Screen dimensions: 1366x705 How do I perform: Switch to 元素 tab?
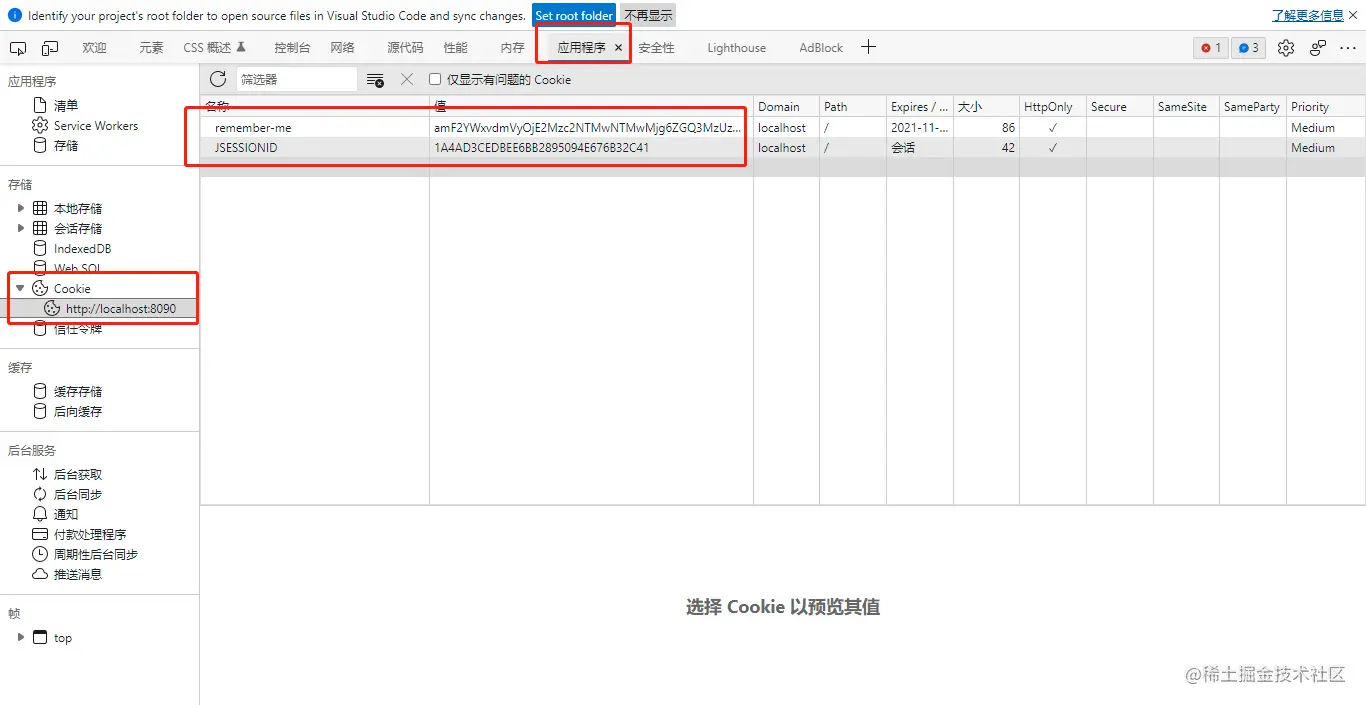151,48
